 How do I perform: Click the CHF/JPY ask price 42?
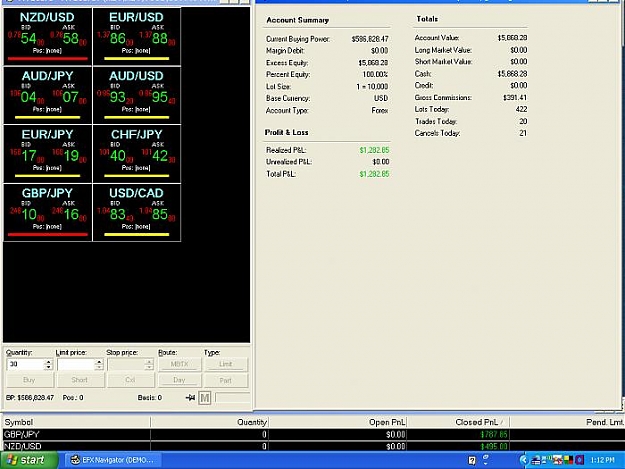tap(159, 156)
